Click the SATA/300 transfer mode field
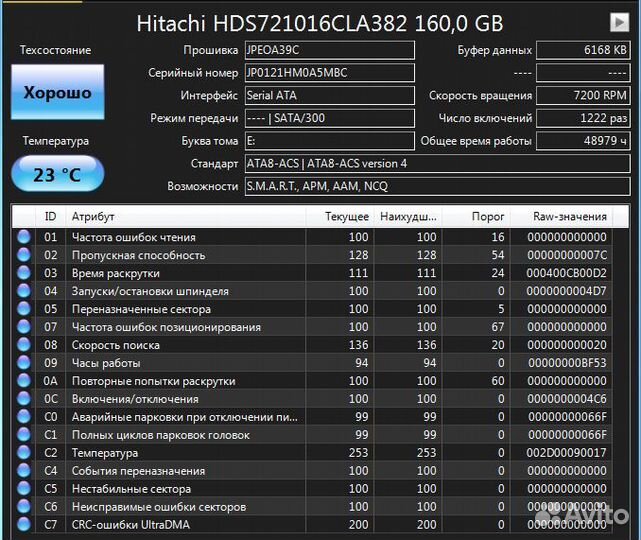This screenshot has height=540, width=641. 329,118
